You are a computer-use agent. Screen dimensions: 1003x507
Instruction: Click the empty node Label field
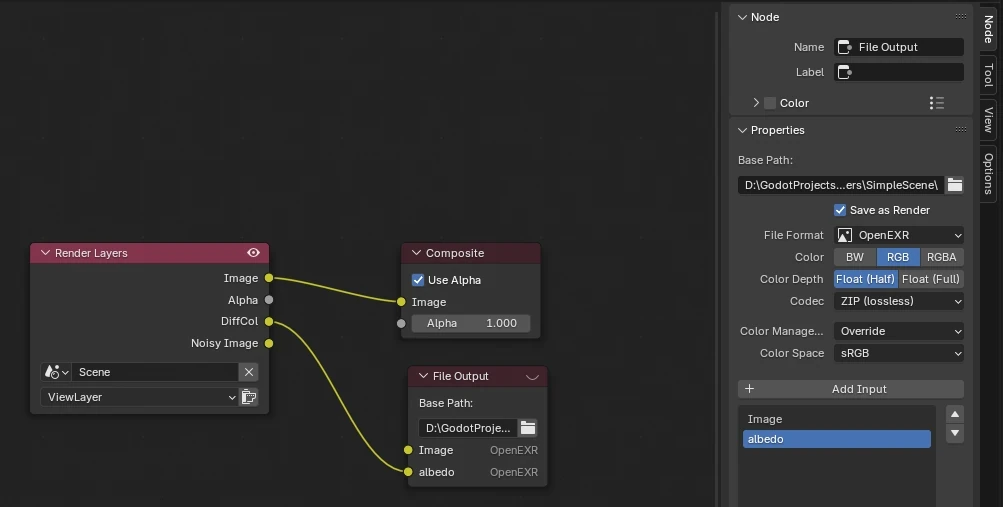coord(899,72)
